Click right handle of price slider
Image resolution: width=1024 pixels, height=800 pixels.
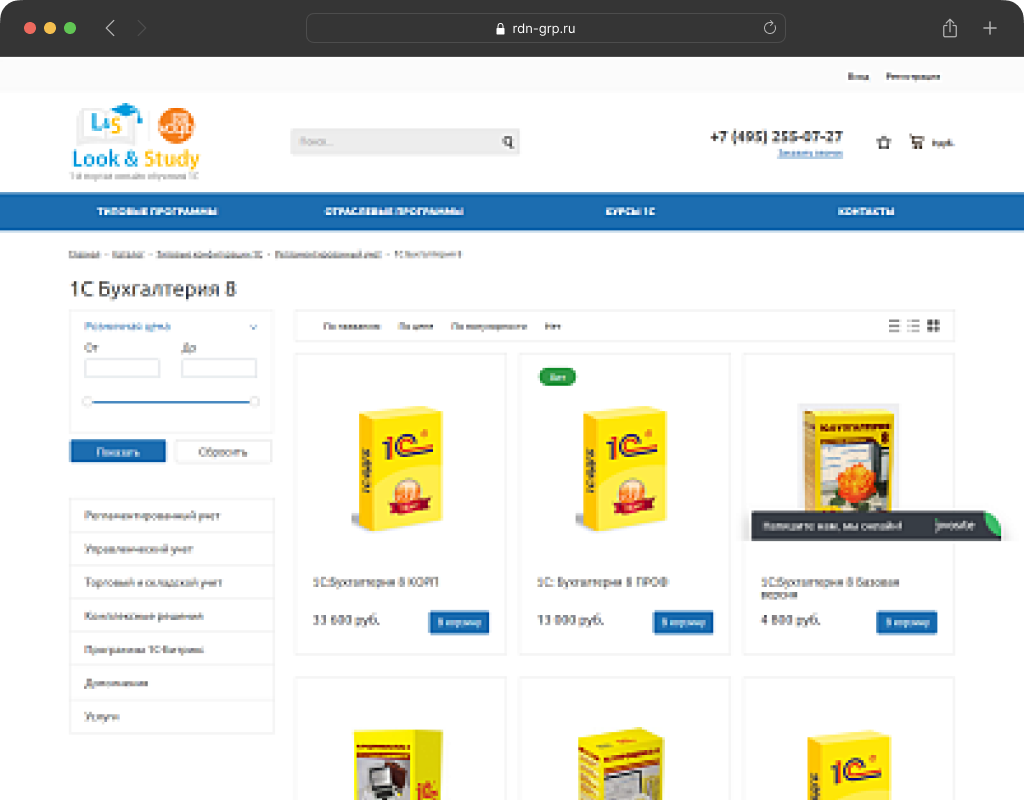(x=254, y=401)
